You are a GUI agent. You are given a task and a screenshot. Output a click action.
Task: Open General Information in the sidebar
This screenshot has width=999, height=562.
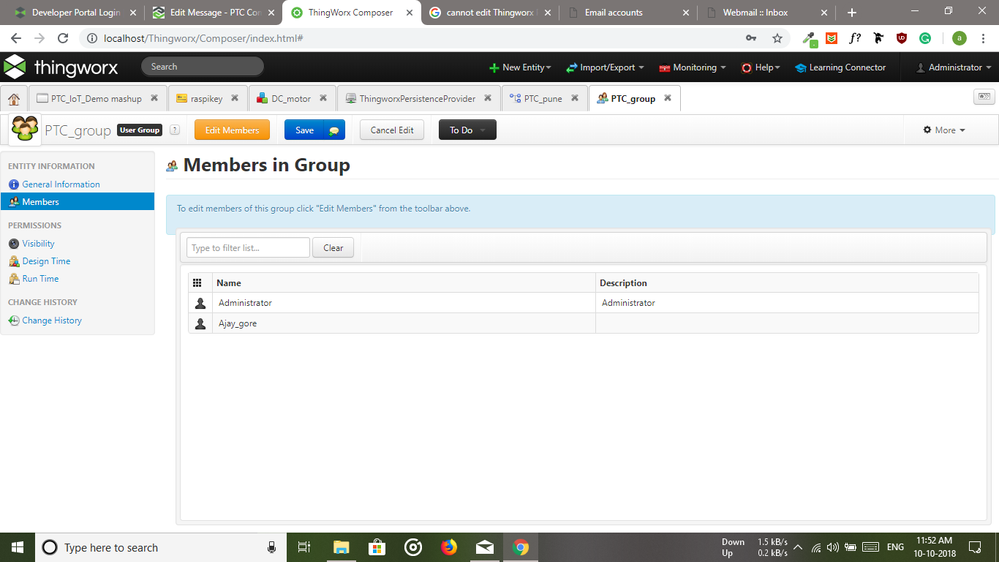[x=61, y=184]
